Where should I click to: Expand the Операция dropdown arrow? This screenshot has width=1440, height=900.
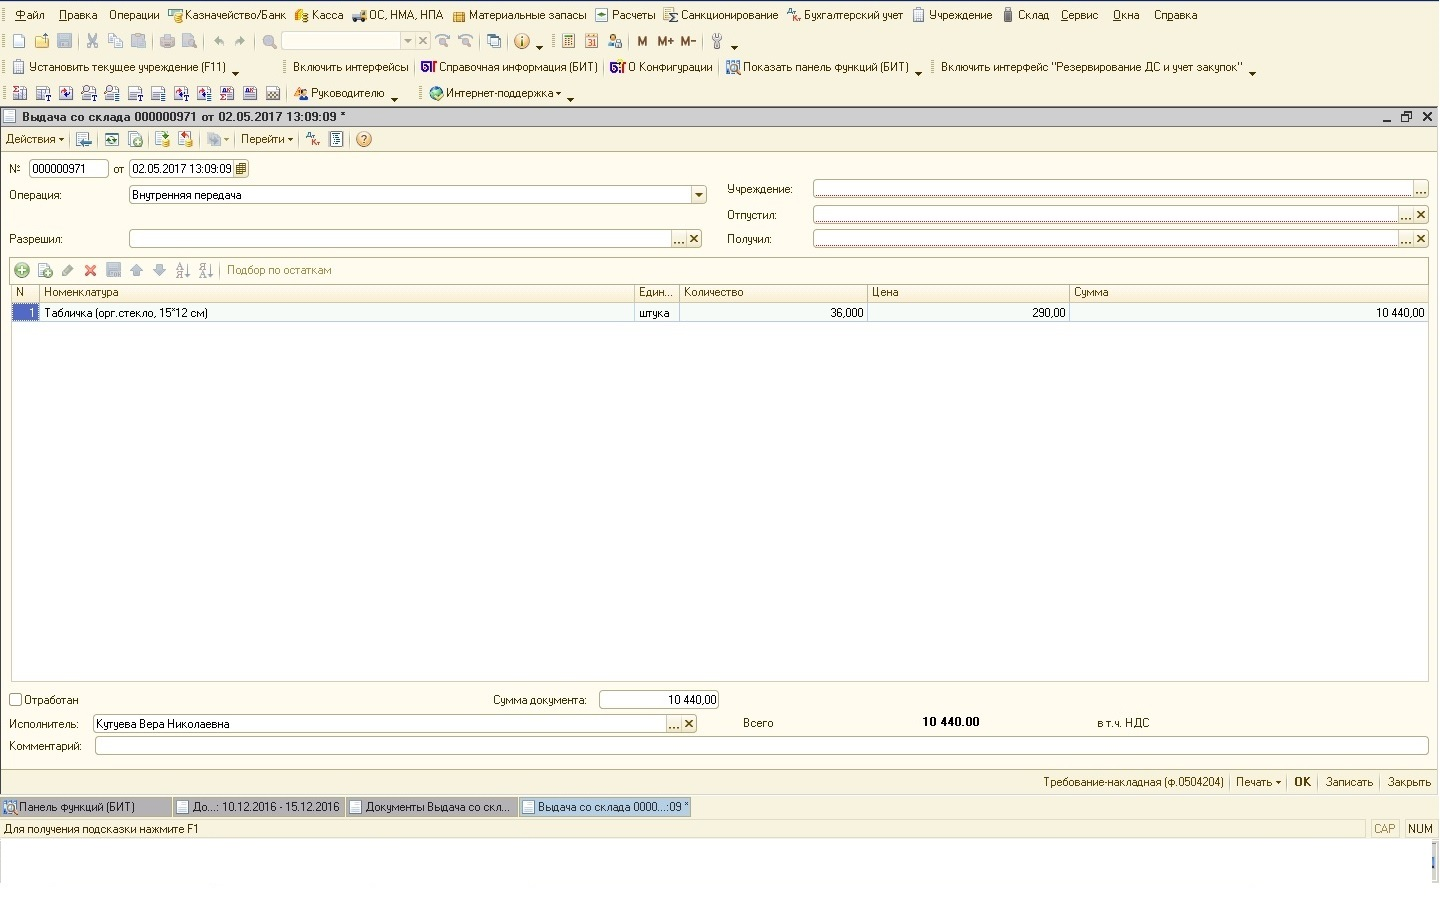[x=699, y=195]
